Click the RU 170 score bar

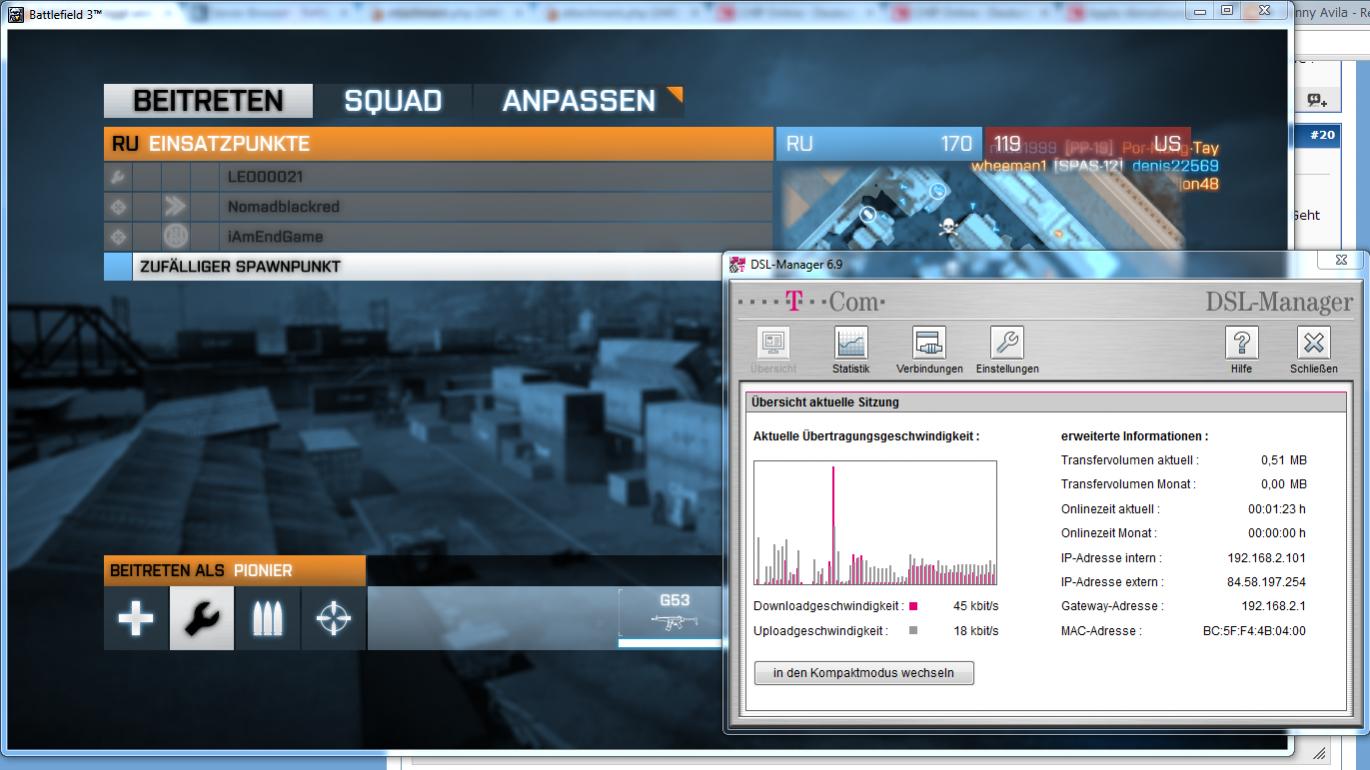pyautogui.click(x=878, y=144)
